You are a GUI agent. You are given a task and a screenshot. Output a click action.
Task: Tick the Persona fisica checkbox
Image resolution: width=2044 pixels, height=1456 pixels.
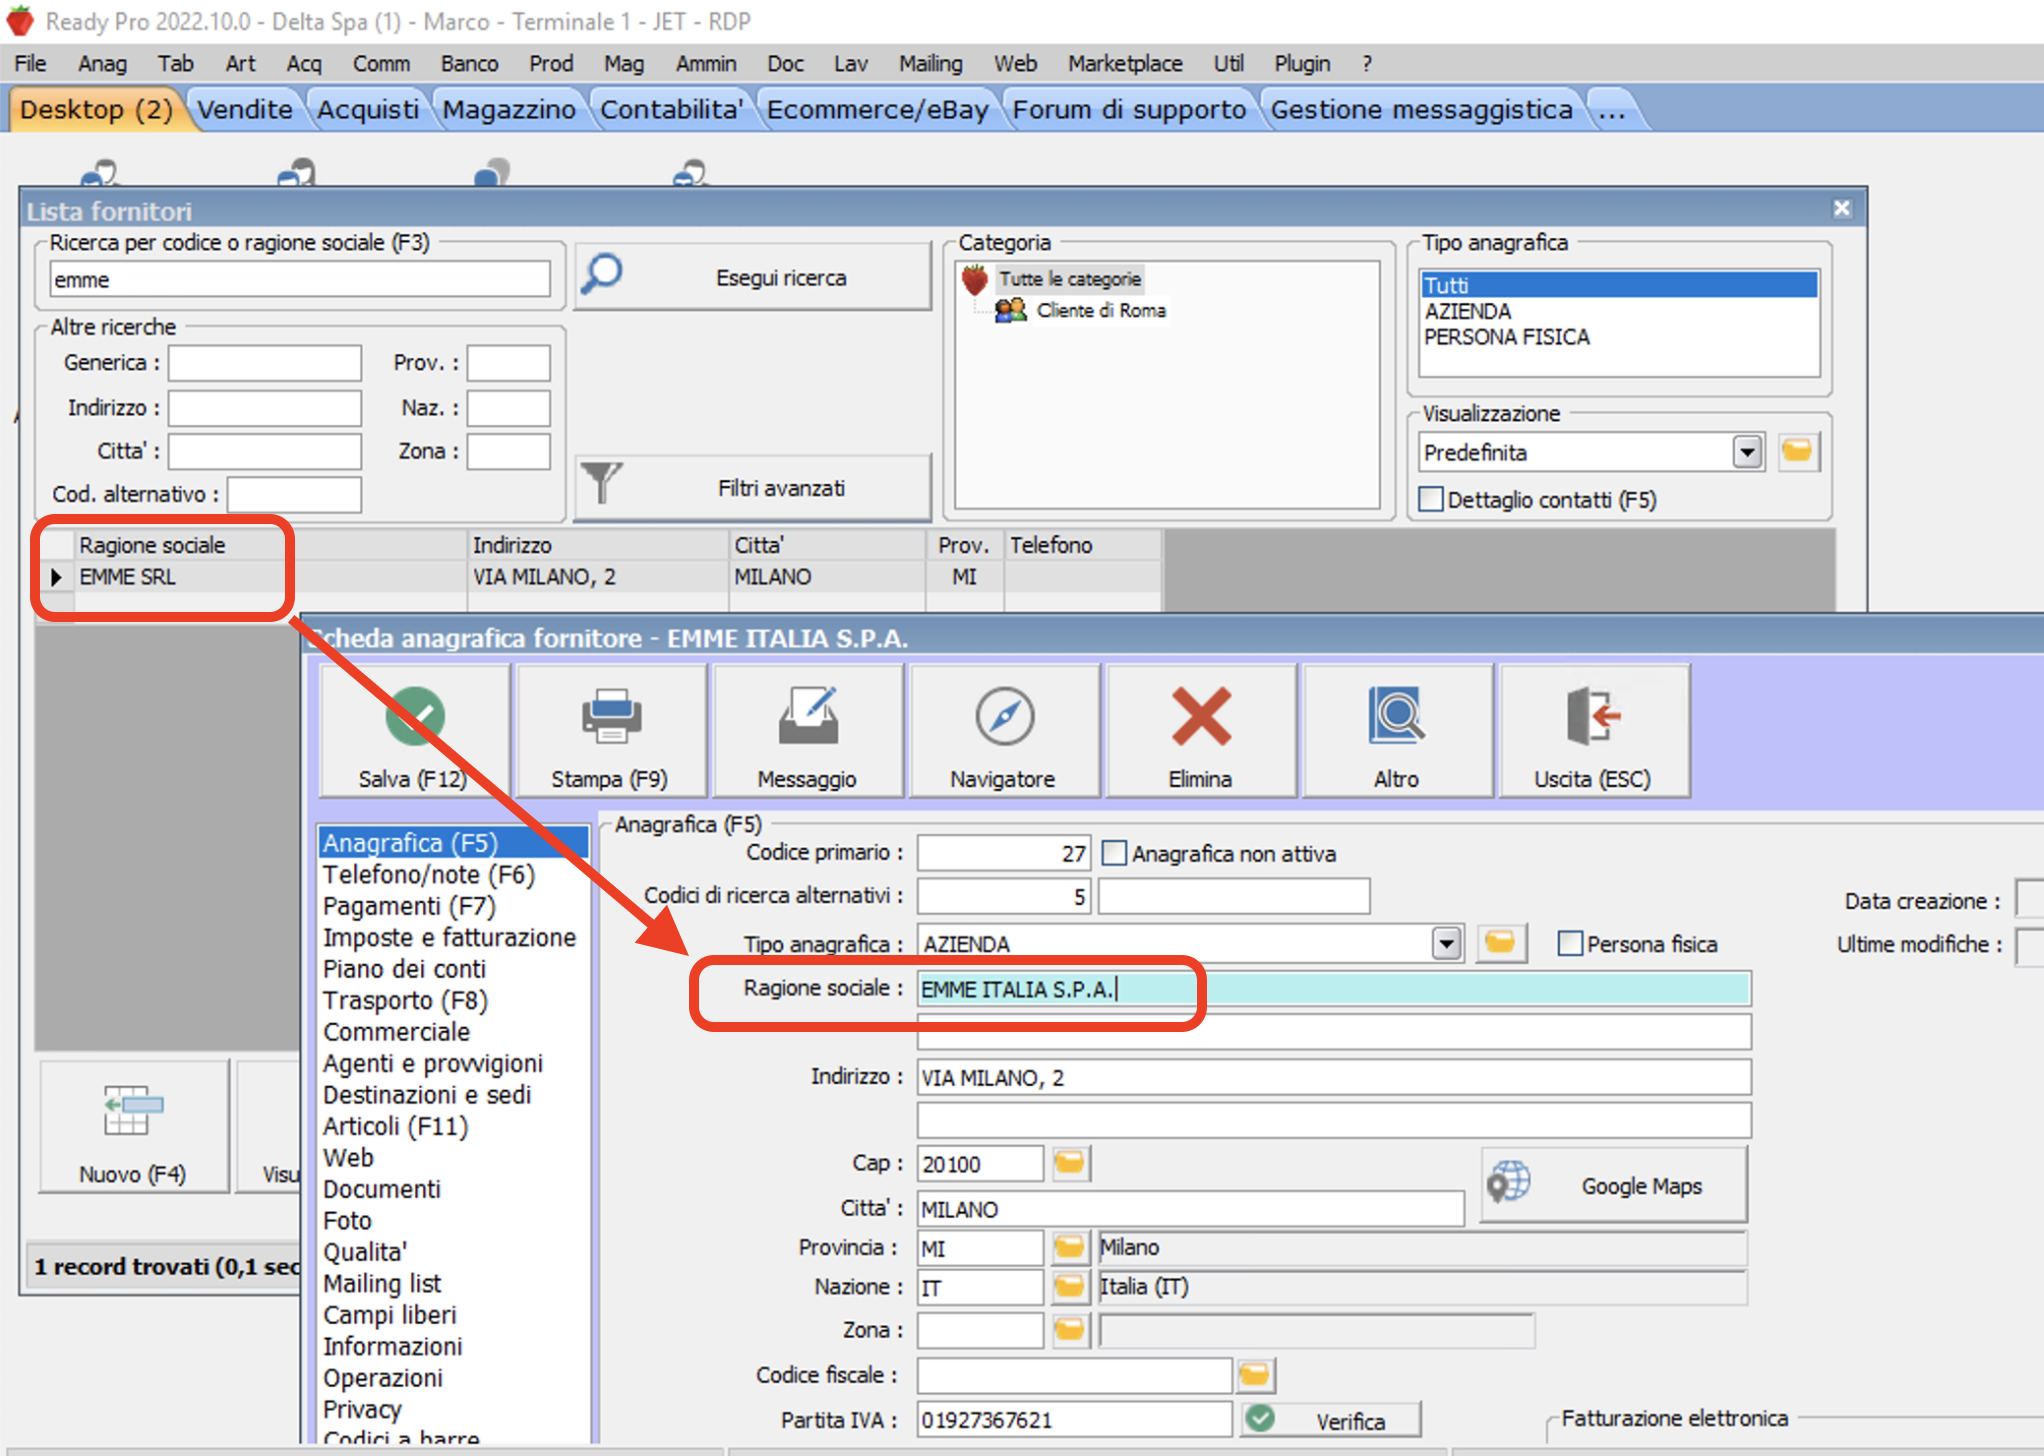tap(1570, 943)
